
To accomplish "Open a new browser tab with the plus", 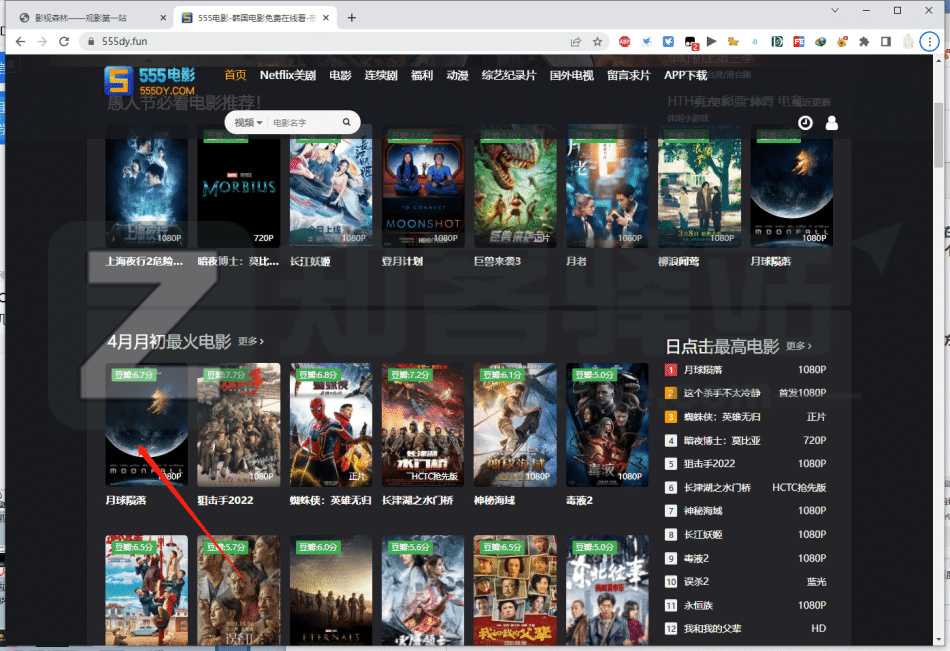I will [x=350, y=17].
